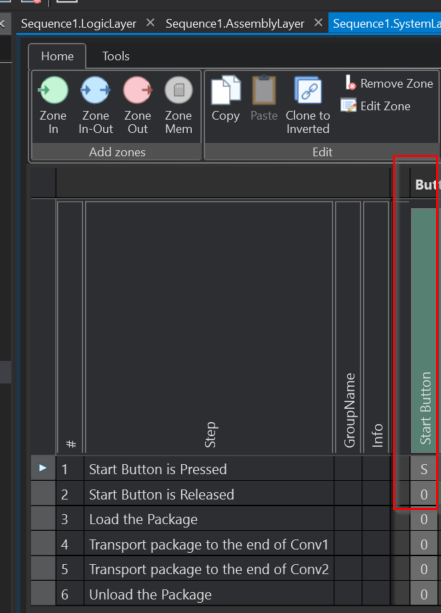The width and height of the screenshot is (441, 613).
Task: Select row header of Unload the Package
Action: (43, 594)
